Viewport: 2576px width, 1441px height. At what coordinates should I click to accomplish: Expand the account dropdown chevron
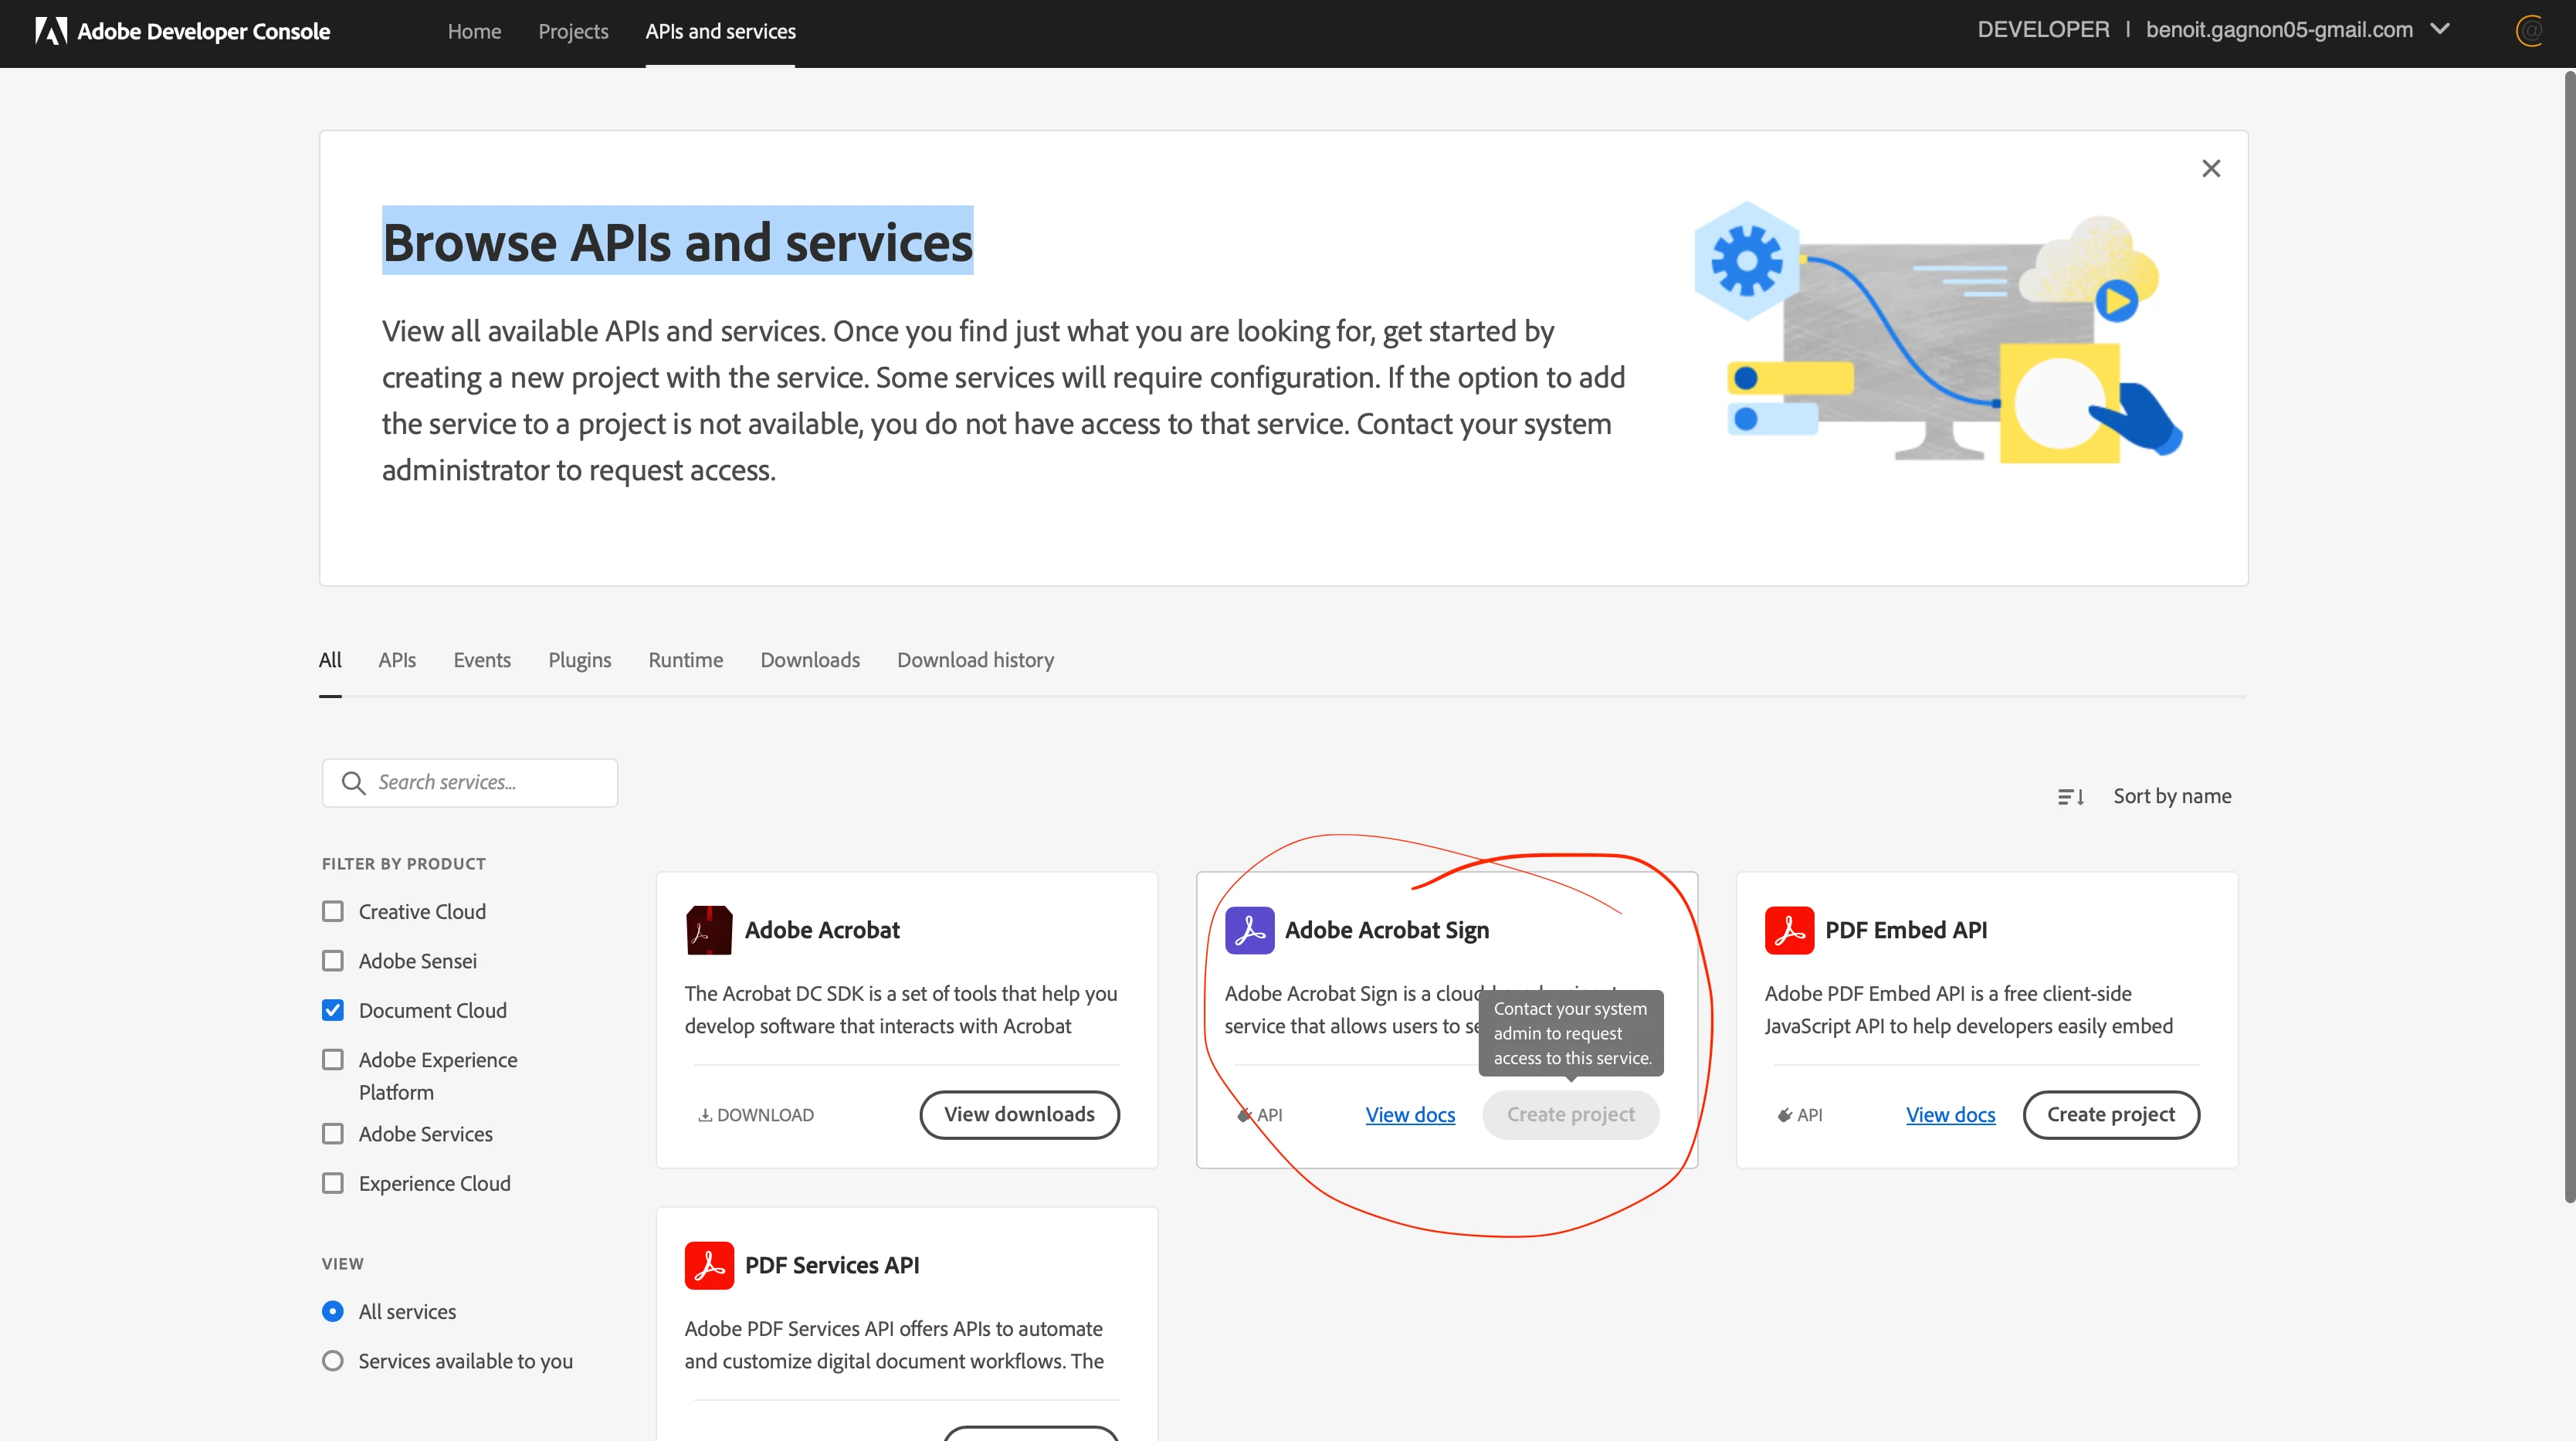(2441, 30)
